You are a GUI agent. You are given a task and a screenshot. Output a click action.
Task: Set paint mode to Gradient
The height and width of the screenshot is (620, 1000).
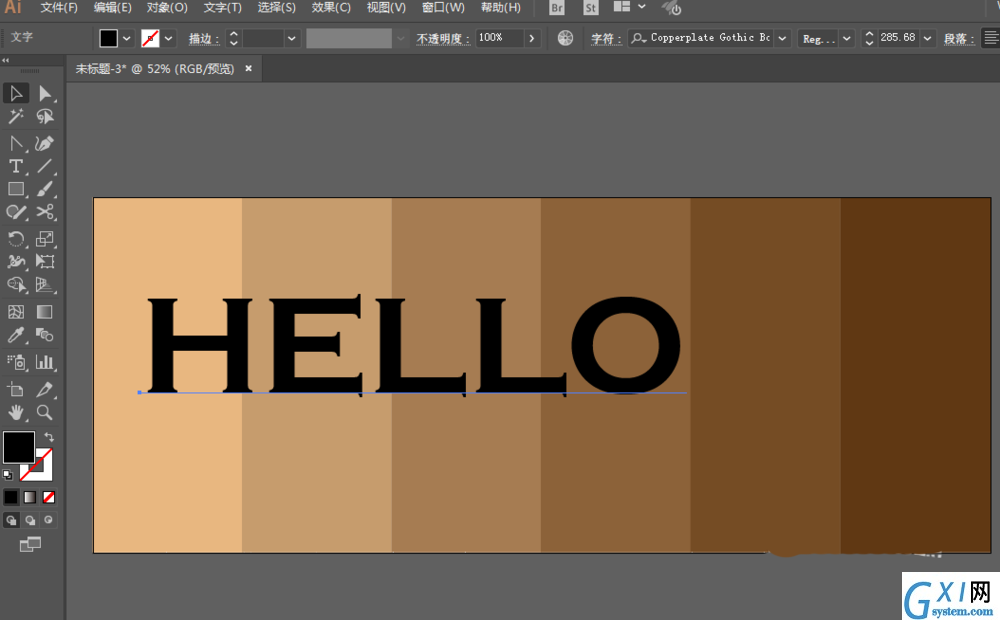30,497
